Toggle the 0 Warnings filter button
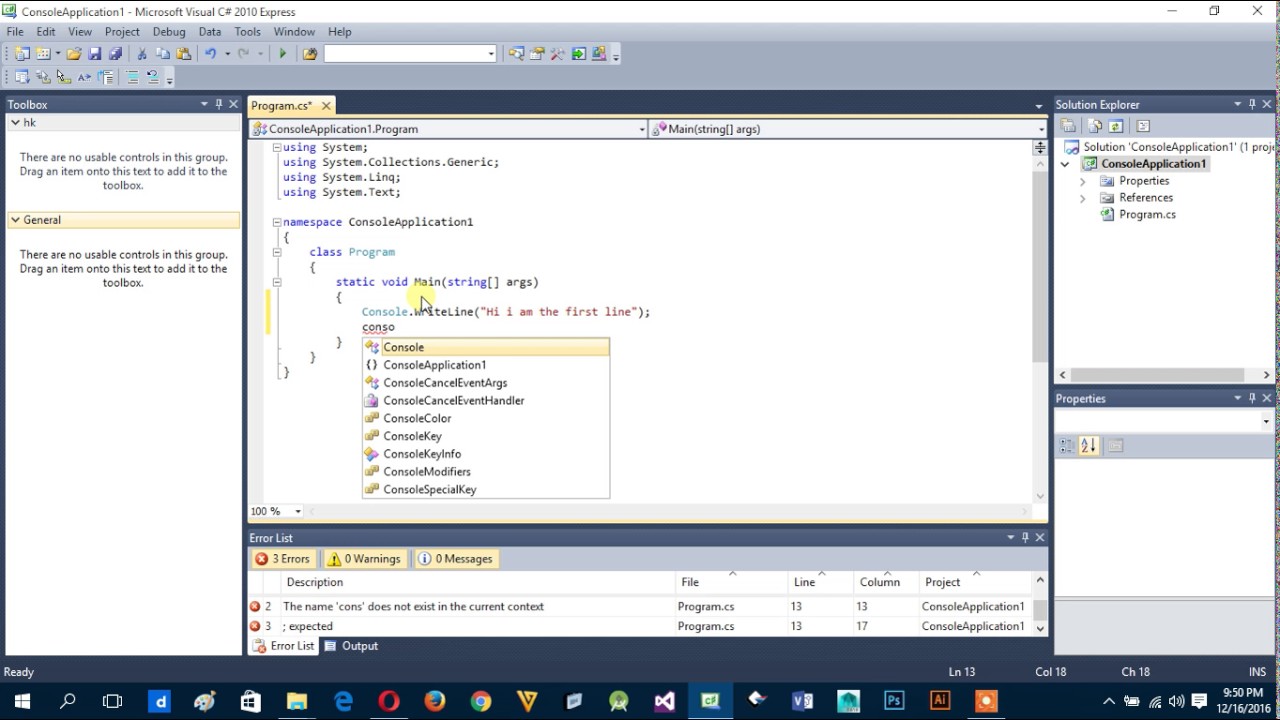1280x720 pixels. click(x=364, y=559)
